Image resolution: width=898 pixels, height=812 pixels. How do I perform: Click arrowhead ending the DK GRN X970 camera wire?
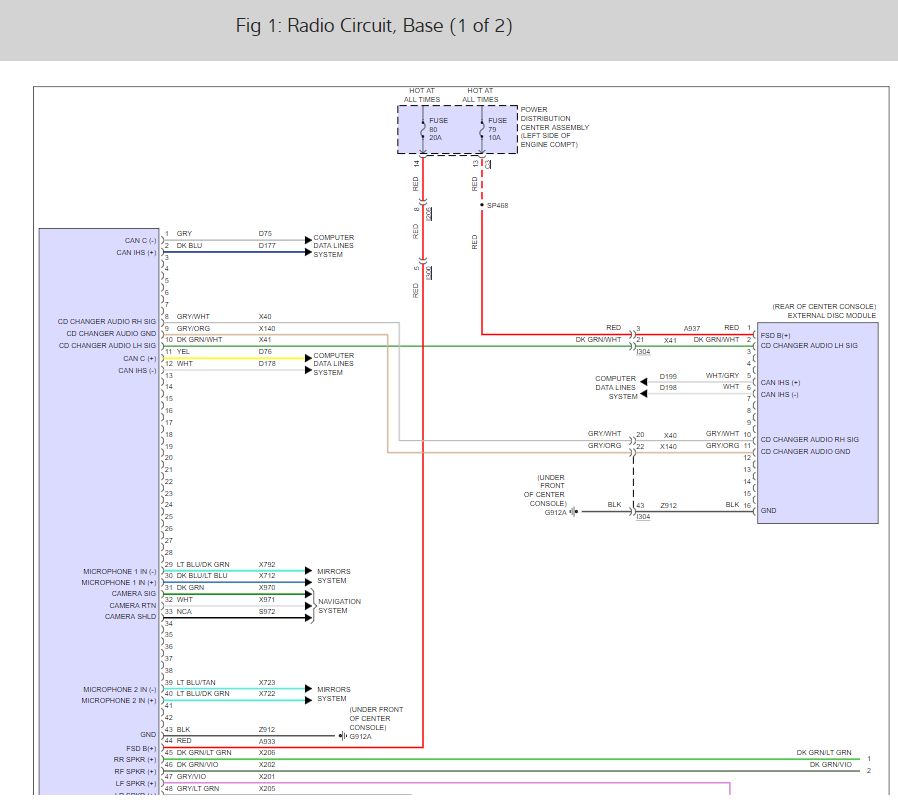(x=307, y=594)
